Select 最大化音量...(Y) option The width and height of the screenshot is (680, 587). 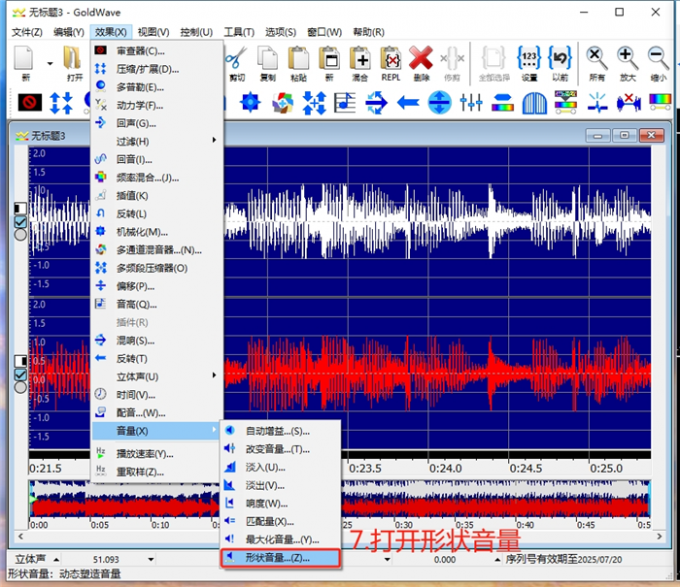point(280,539)
